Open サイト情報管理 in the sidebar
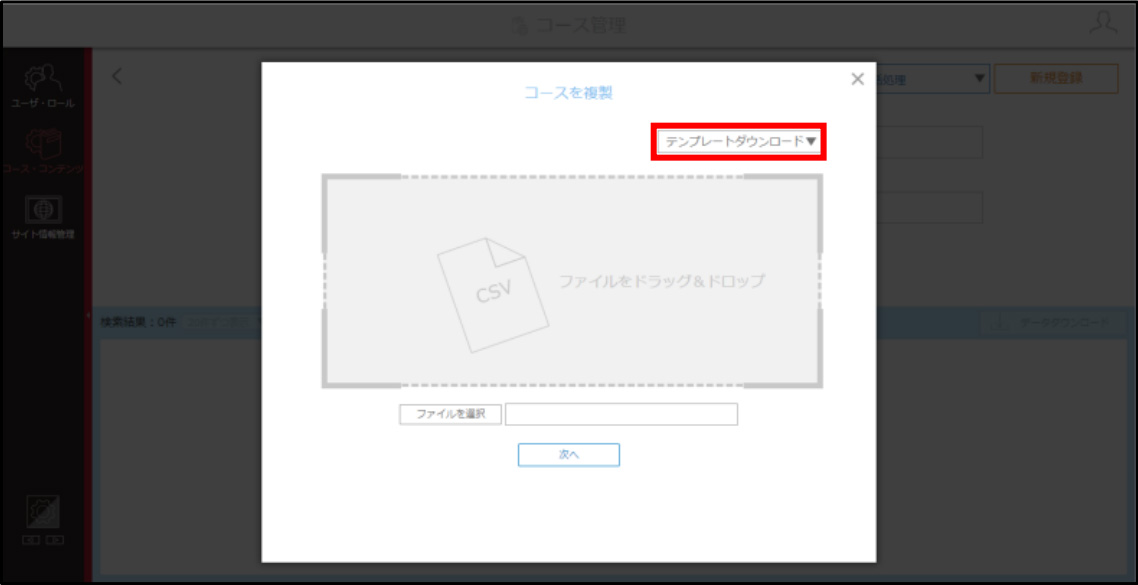Viewport: 1138px width, 585px height. (x=43, y=218)
